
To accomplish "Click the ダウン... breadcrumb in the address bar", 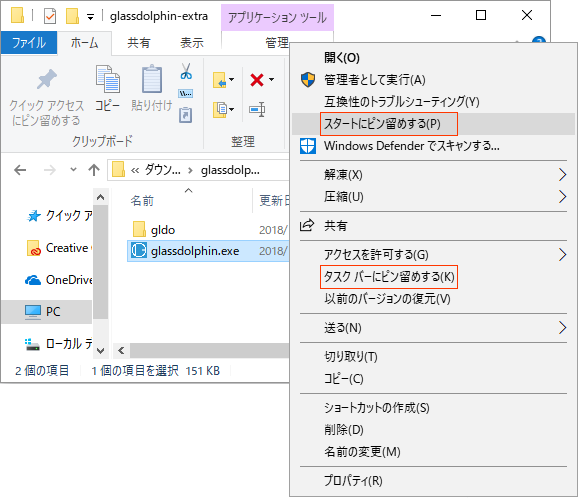I will (162, 170).
